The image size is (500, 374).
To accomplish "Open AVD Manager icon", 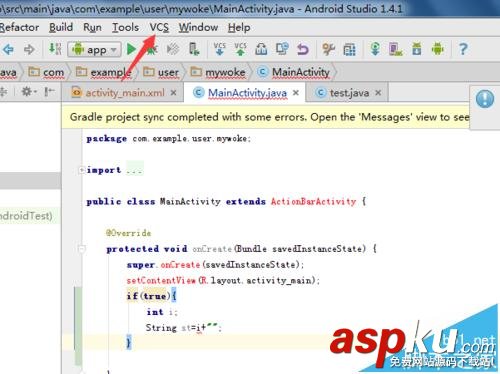I will pyautogui.click(x=396, y=49).
